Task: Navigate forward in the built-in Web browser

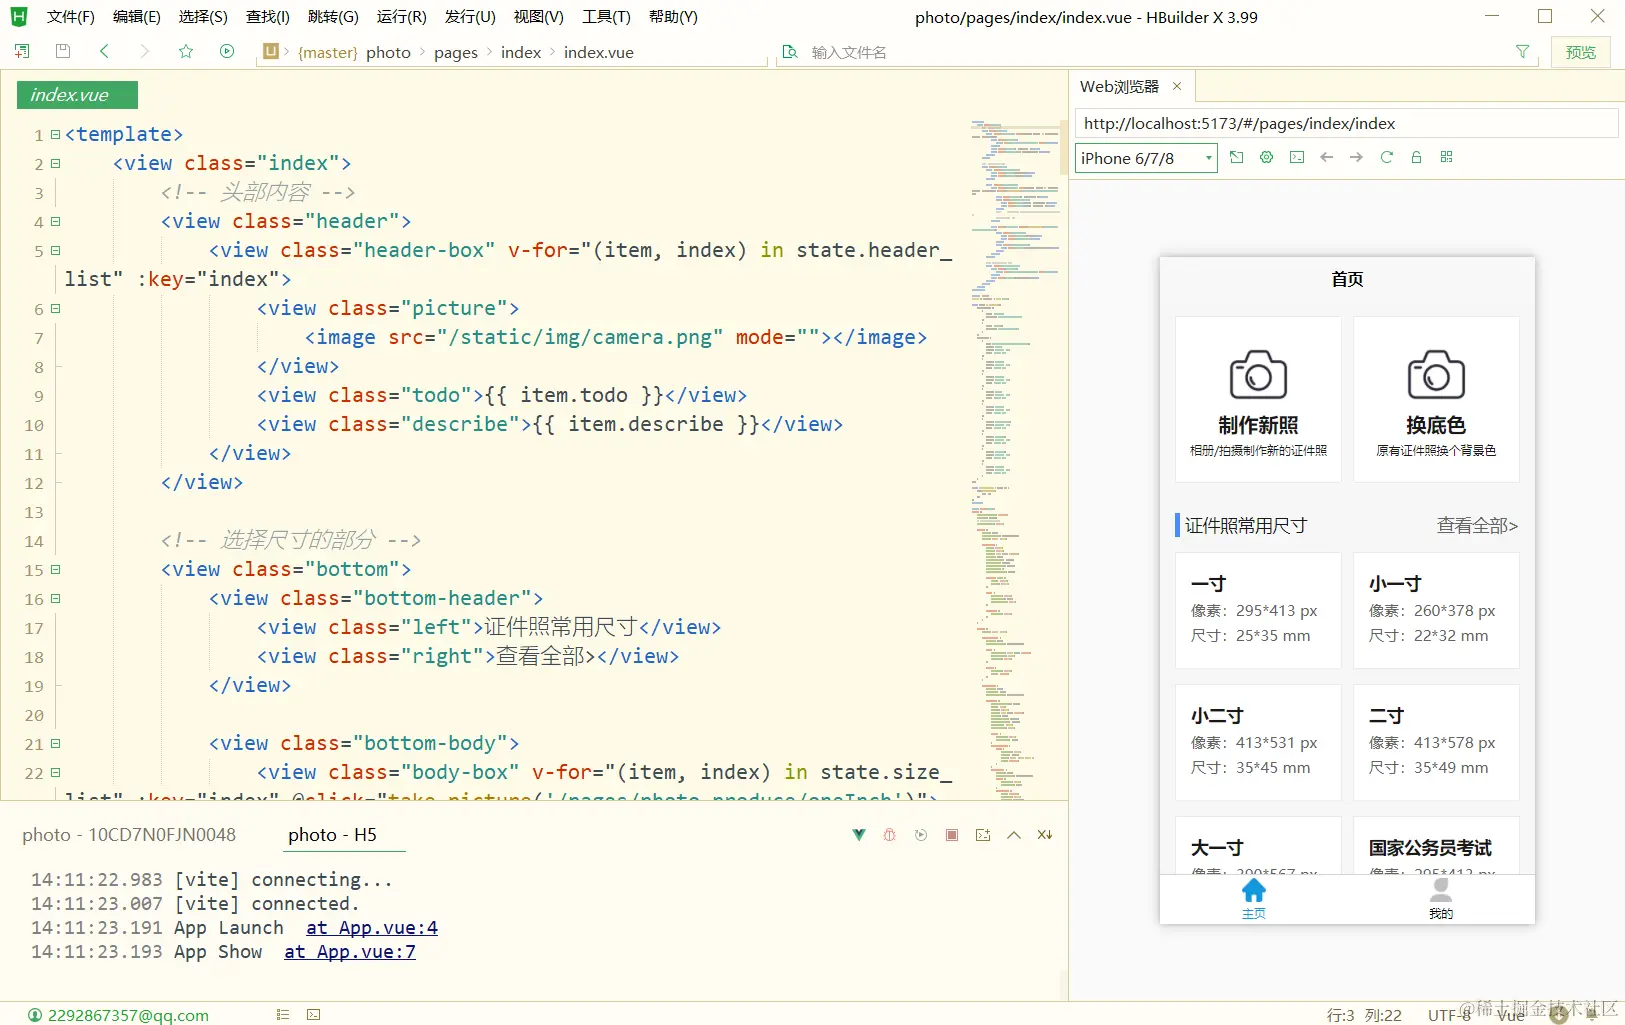Action: [1357, 157]
